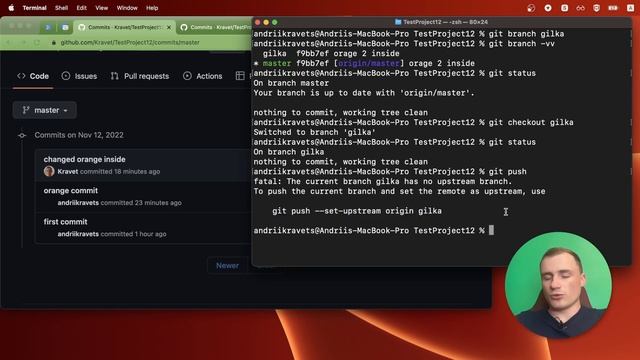Click the Terminal cursor at last prompt
Viewport: 640px width, 360px height.
coord(491,230)
